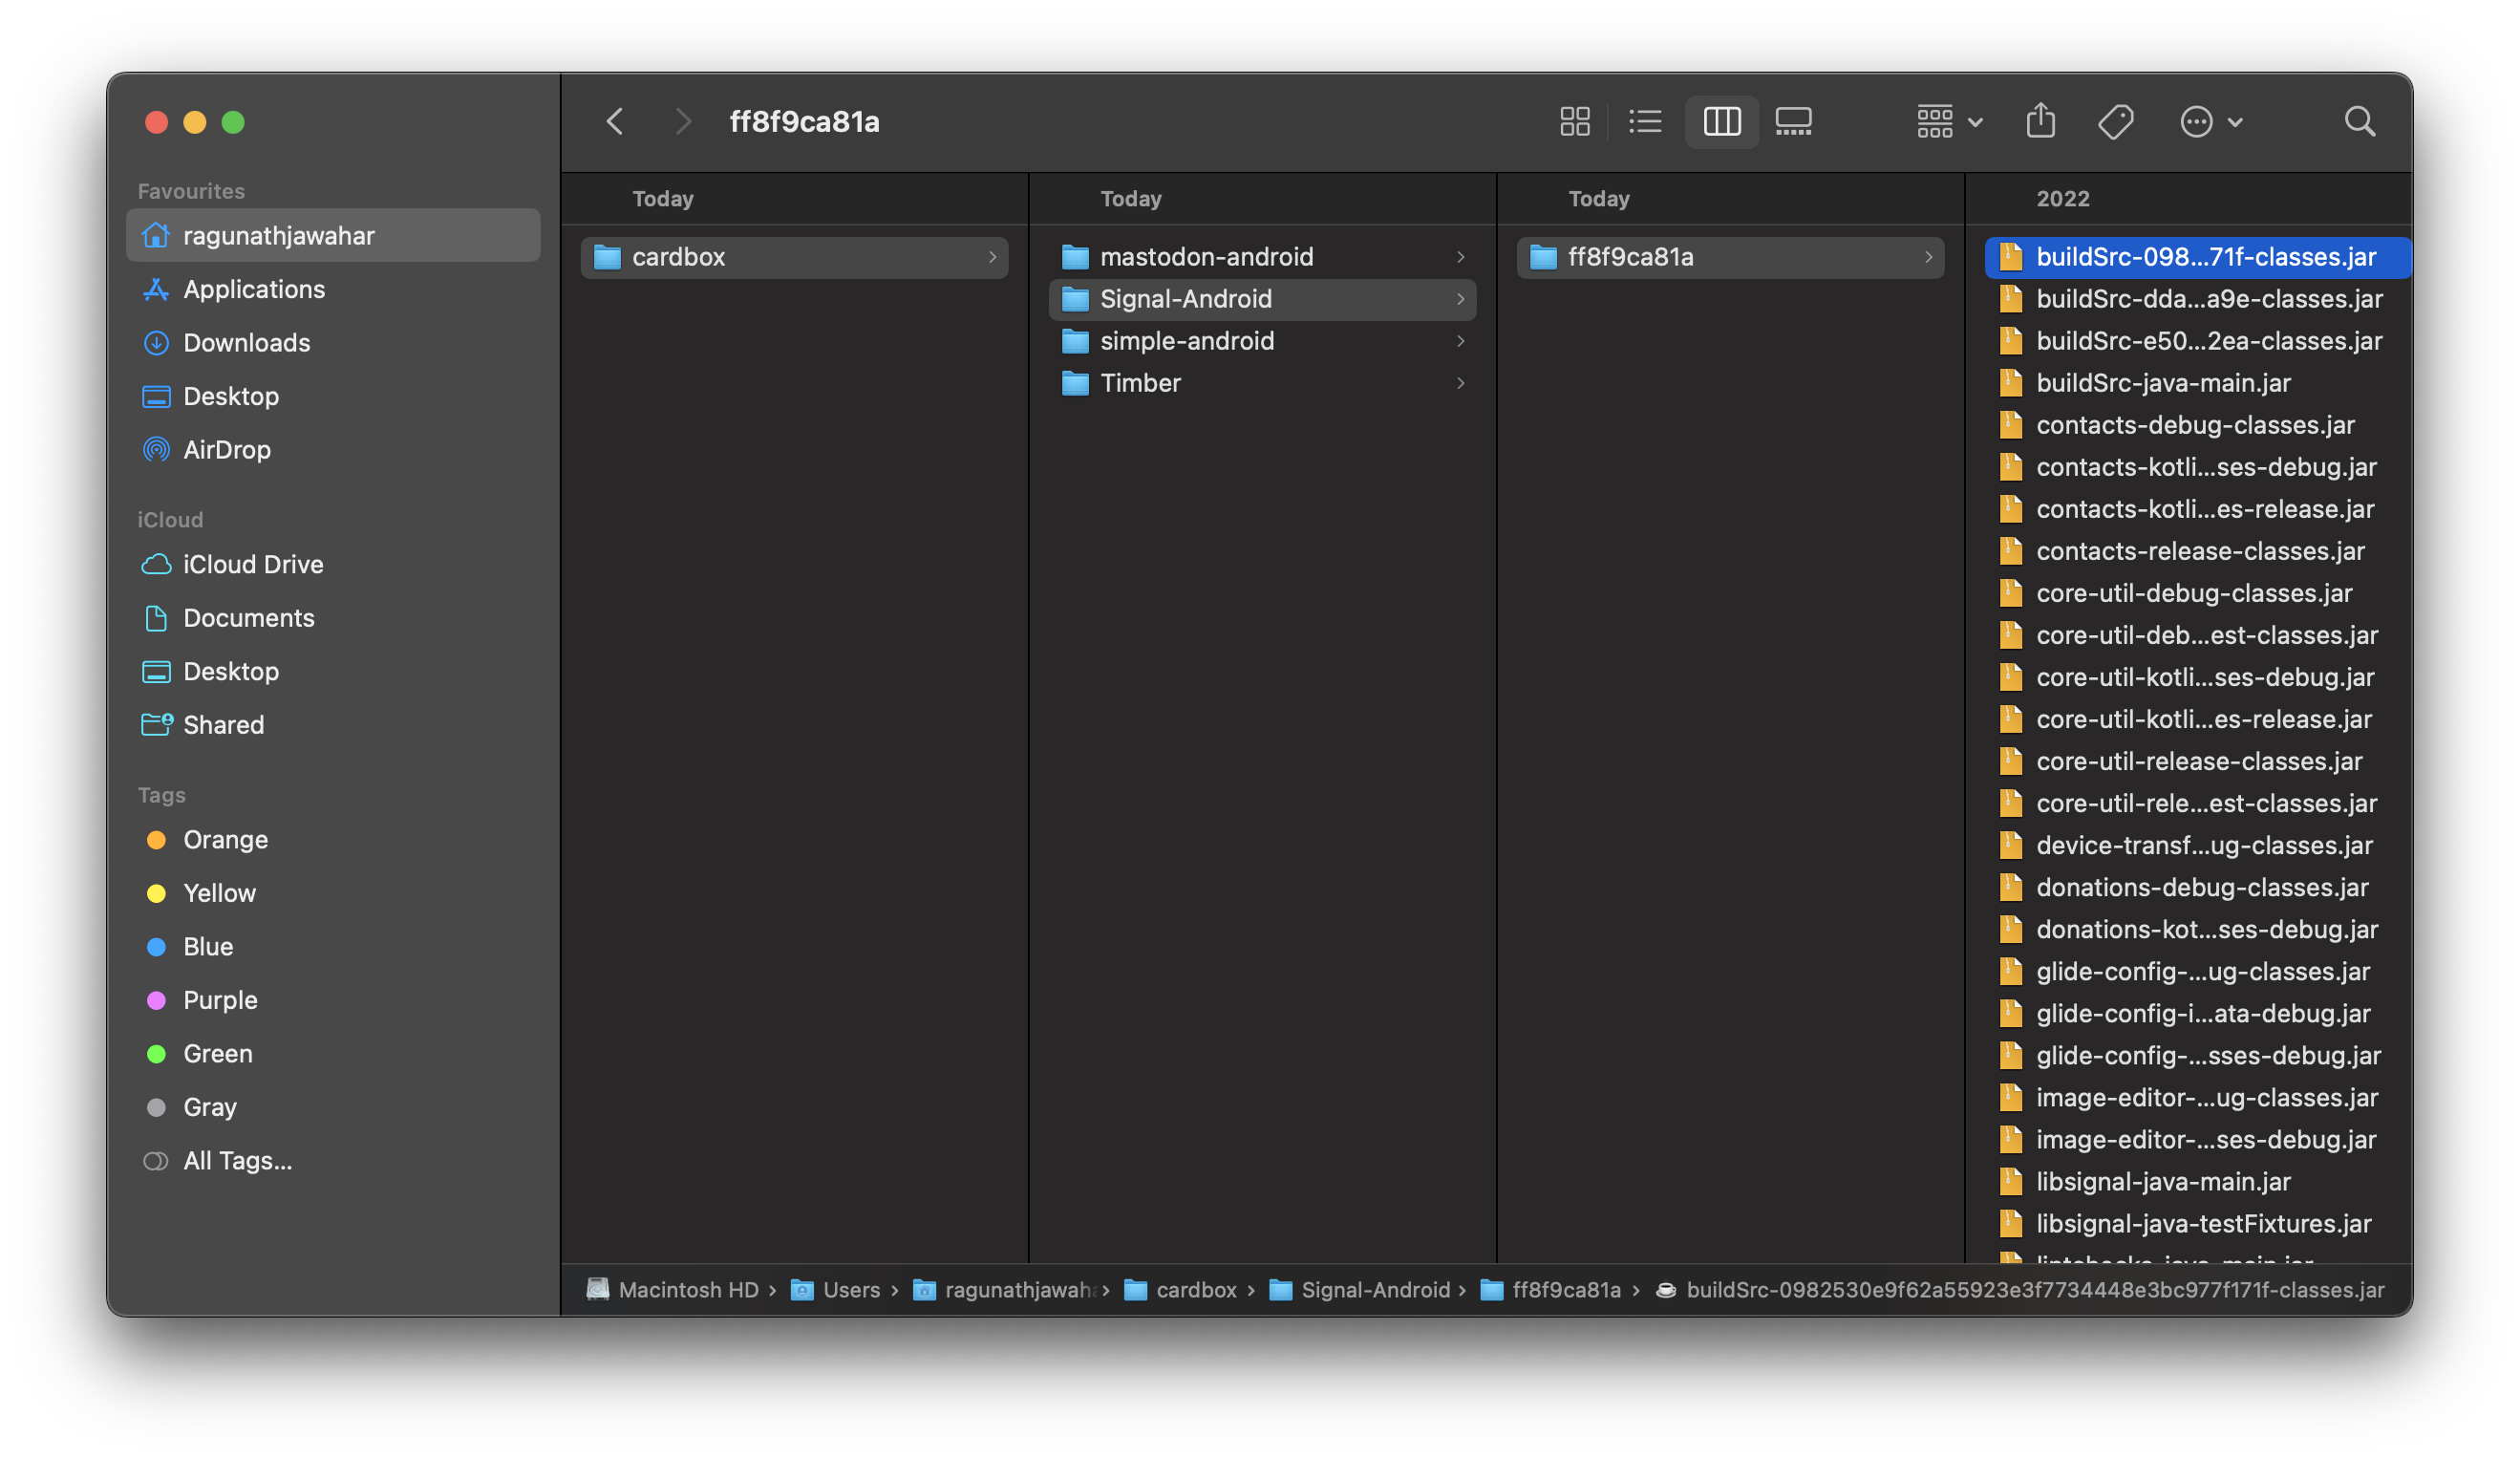Open the Group By dropdown

pos(1949,122)
